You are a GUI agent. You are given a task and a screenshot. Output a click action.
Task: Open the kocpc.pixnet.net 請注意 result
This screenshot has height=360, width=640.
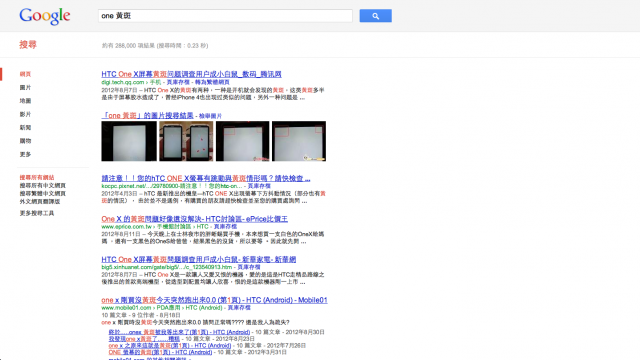coord(206,178)
